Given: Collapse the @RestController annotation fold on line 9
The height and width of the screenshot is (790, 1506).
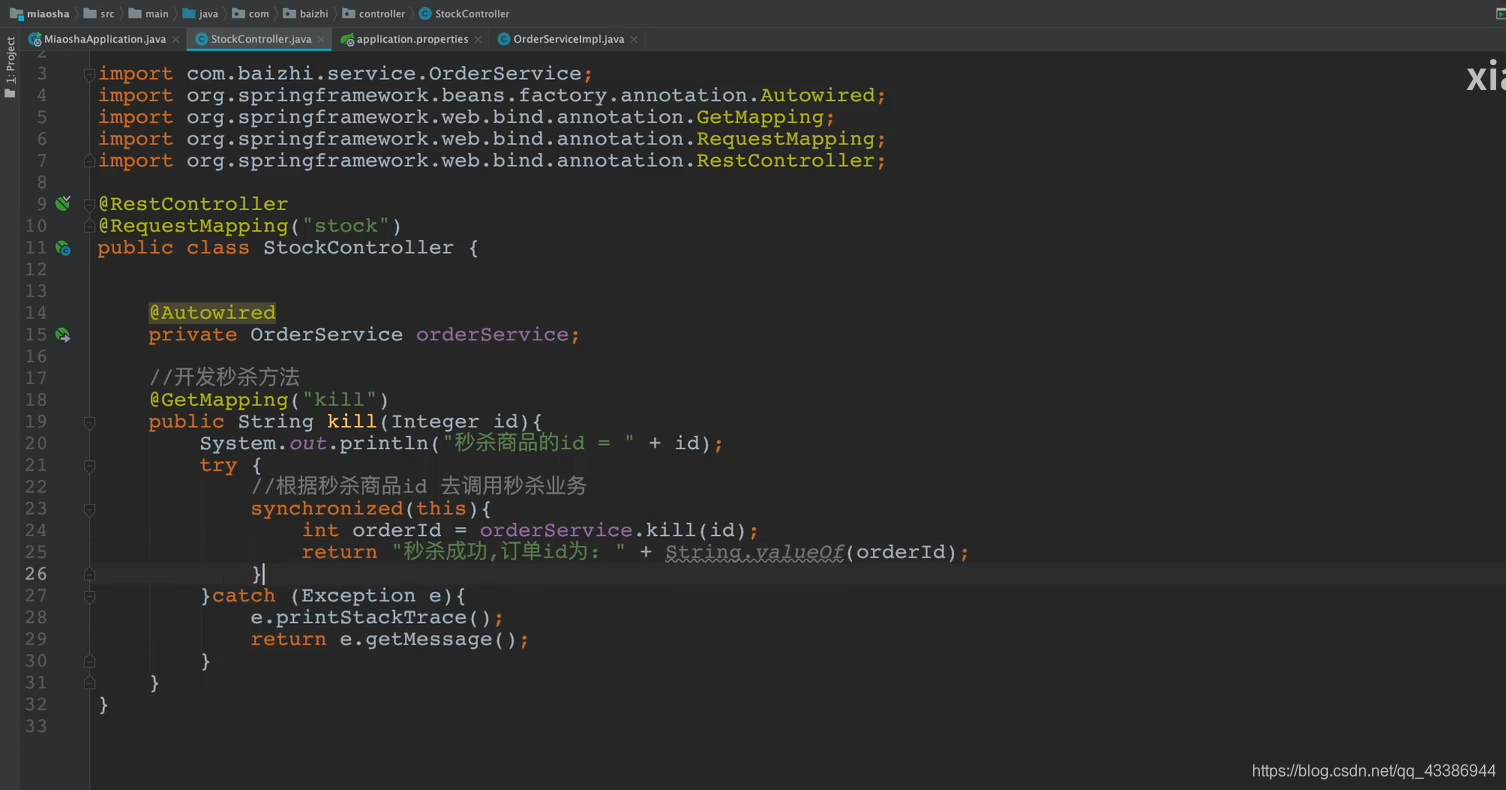Looking at the screenshot, I should (x=89, y=204).
